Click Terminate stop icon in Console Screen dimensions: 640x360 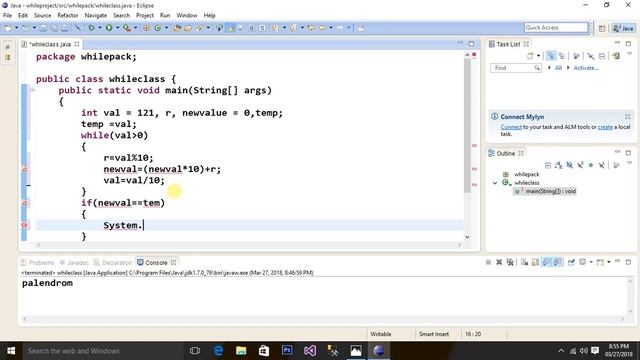coord(488,262)
